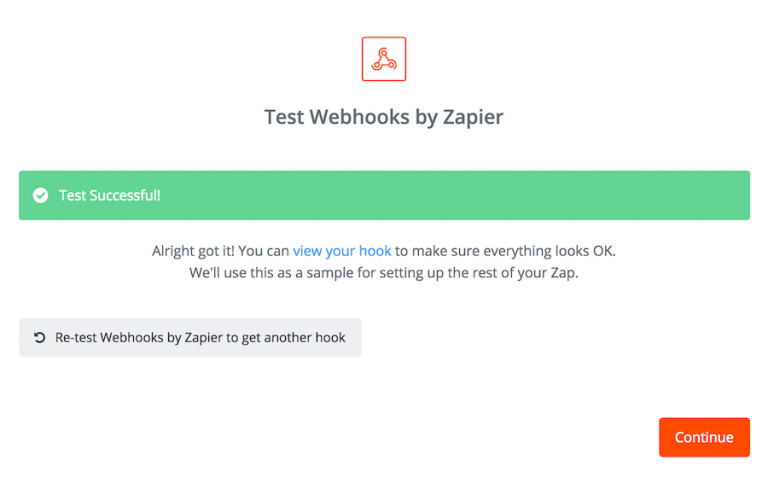
Task: Tap the success tick circle beside Test Successful
Action: pos(40,195)
